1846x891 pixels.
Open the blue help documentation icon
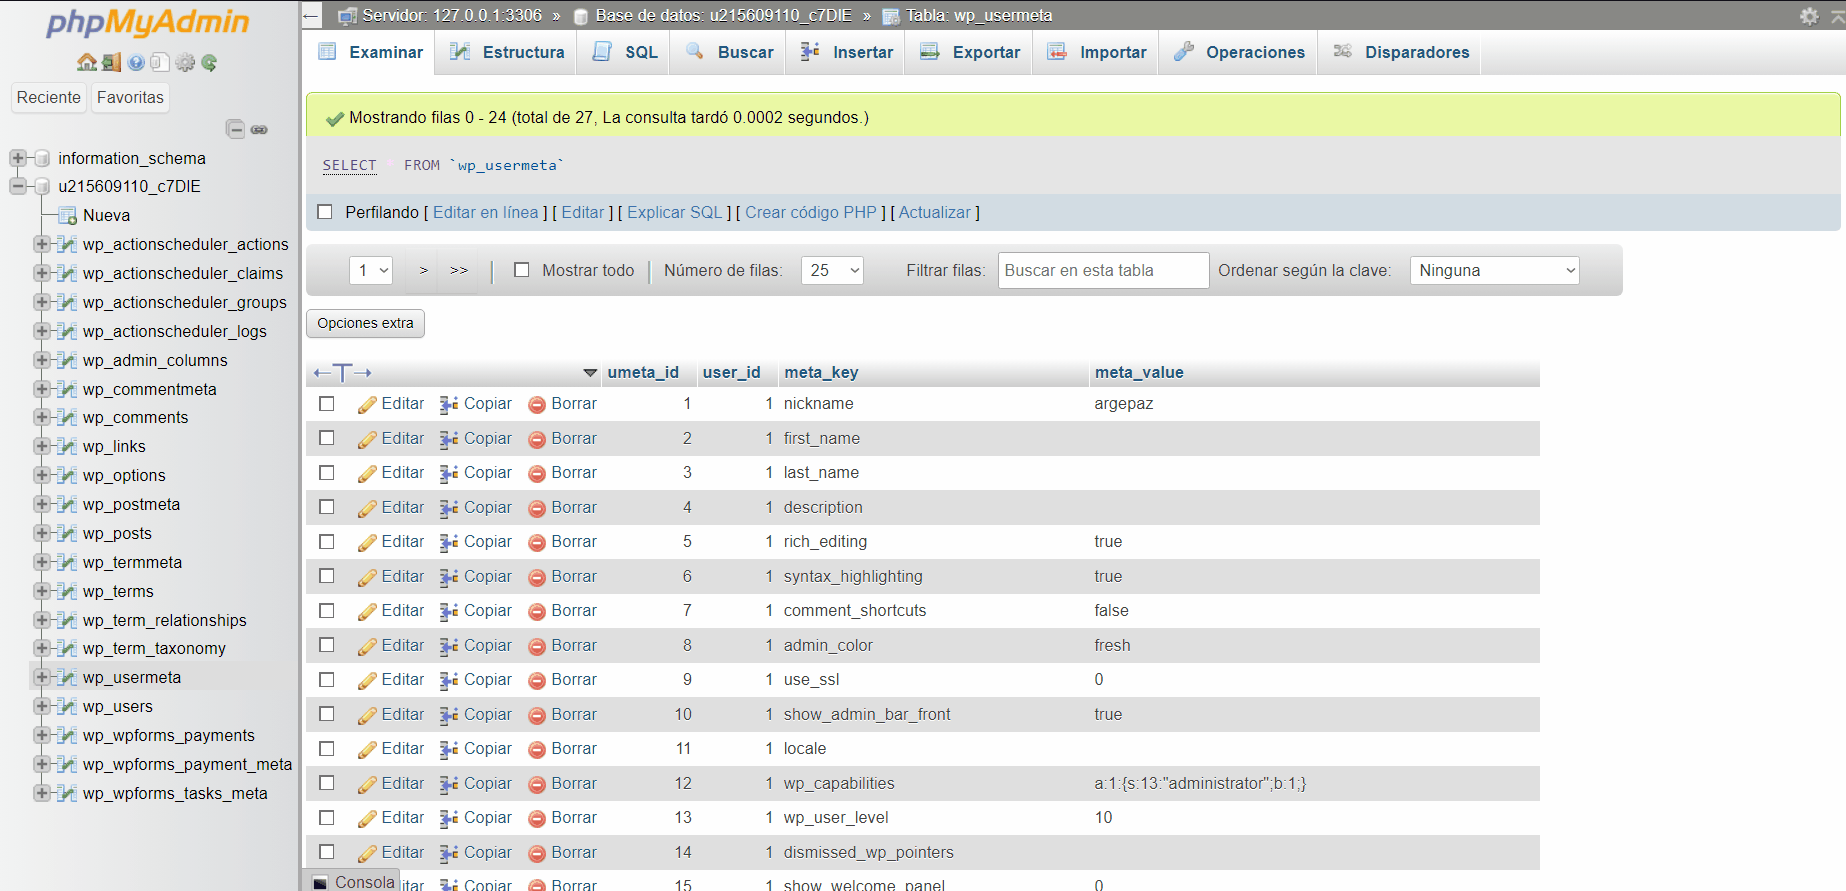pyautogui.click(x=136, y=62)
